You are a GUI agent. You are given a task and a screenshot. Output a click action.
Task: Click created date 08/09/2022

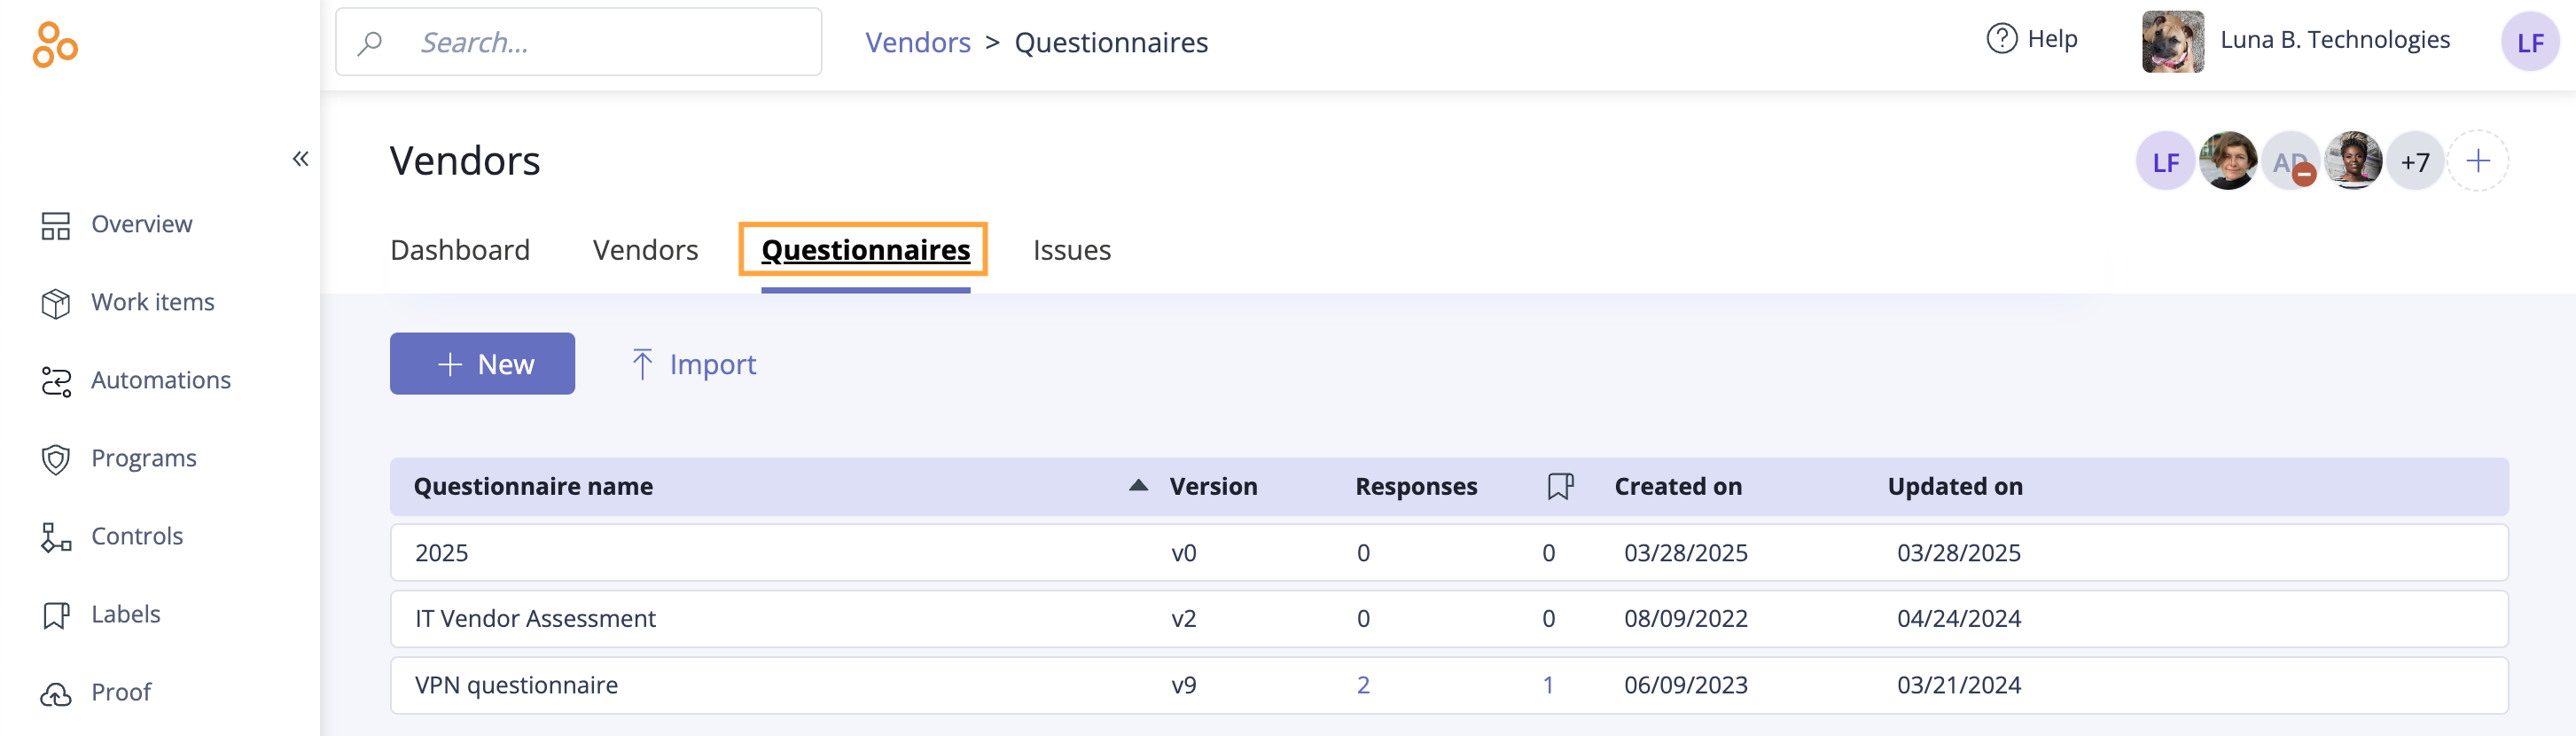(x=1685, y=619)
